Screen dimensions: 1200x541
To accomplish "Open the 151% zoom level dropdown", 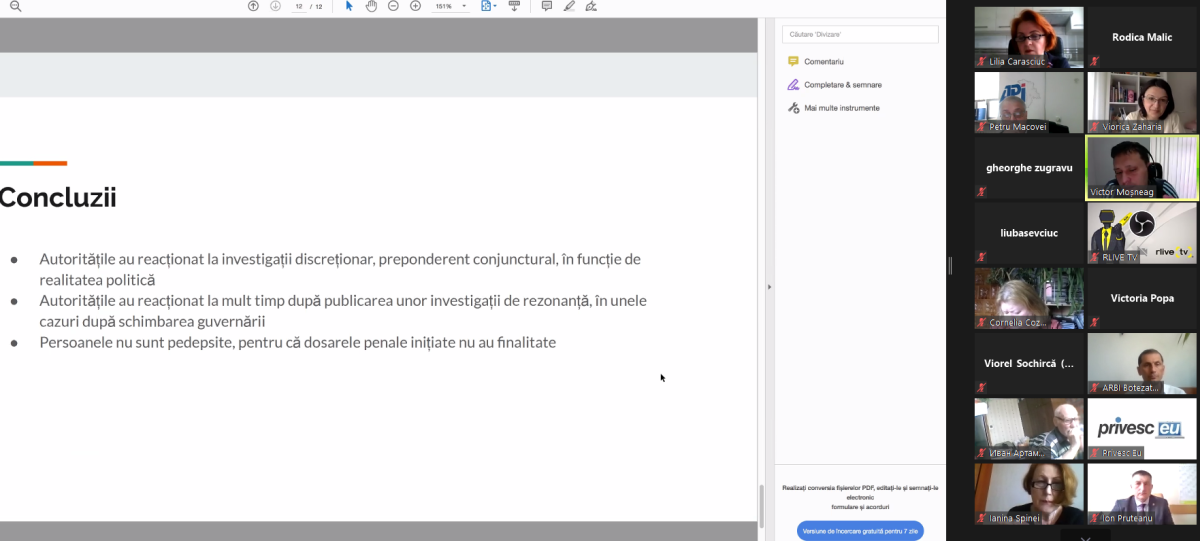I will 450,6.
